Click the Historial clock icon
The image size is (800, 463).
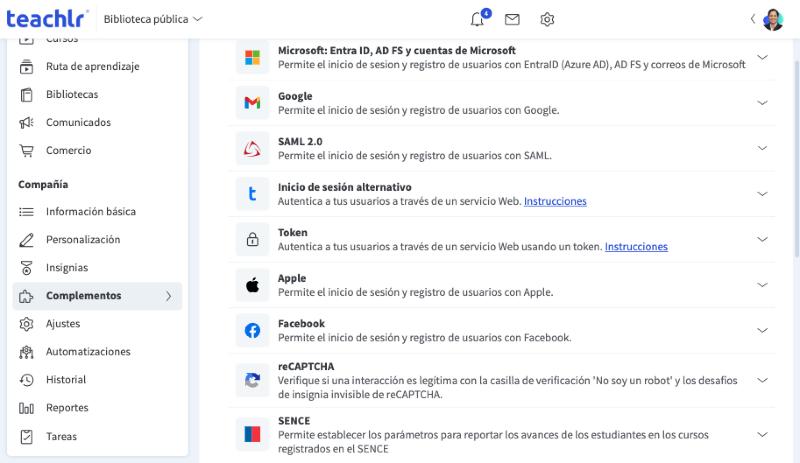[x=26, y=380]
